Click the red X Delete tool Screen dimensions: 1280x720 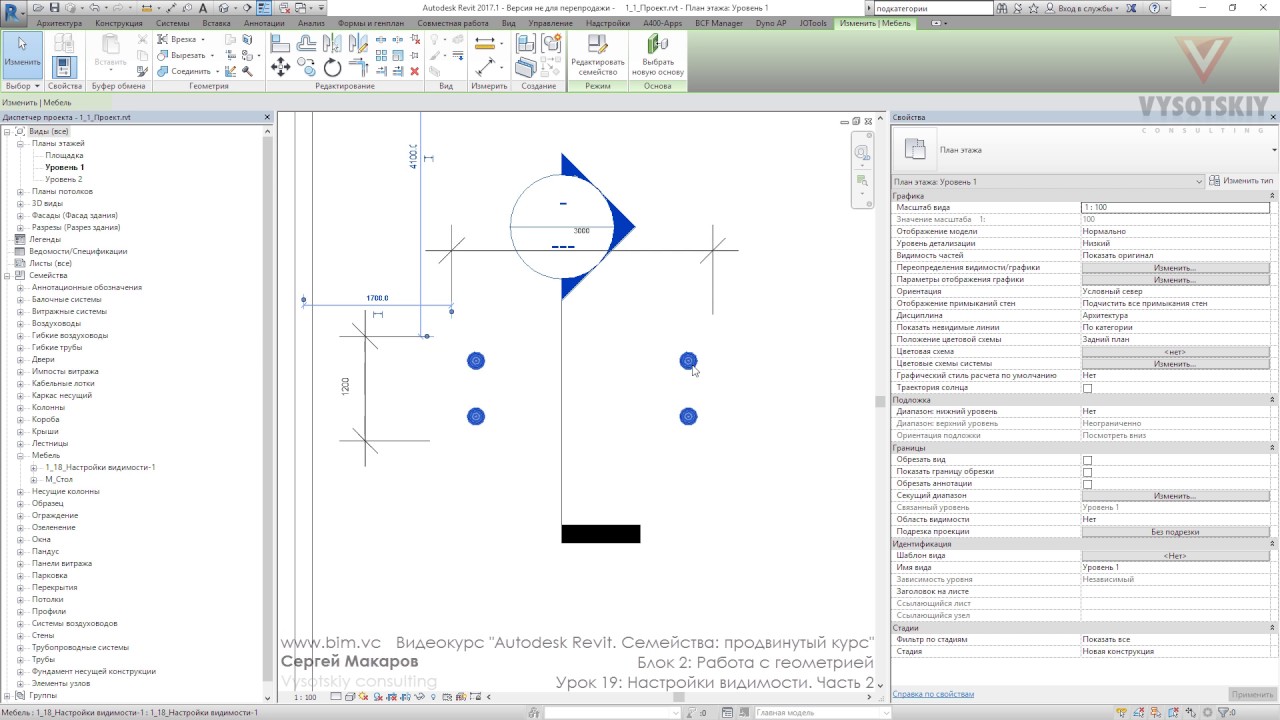(x=414, y=71)
